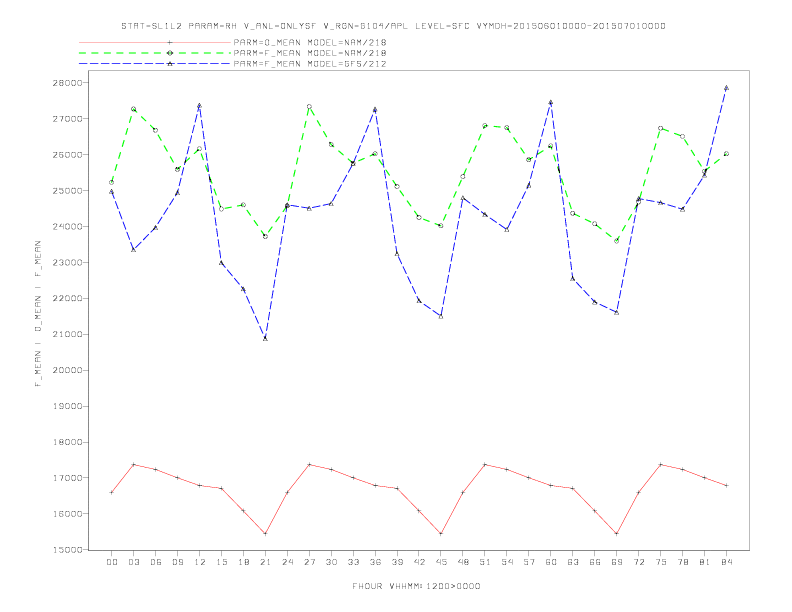Click x-axis tick label 06
This screenshot has width=792, height=612.
click(x=156, y=562)
